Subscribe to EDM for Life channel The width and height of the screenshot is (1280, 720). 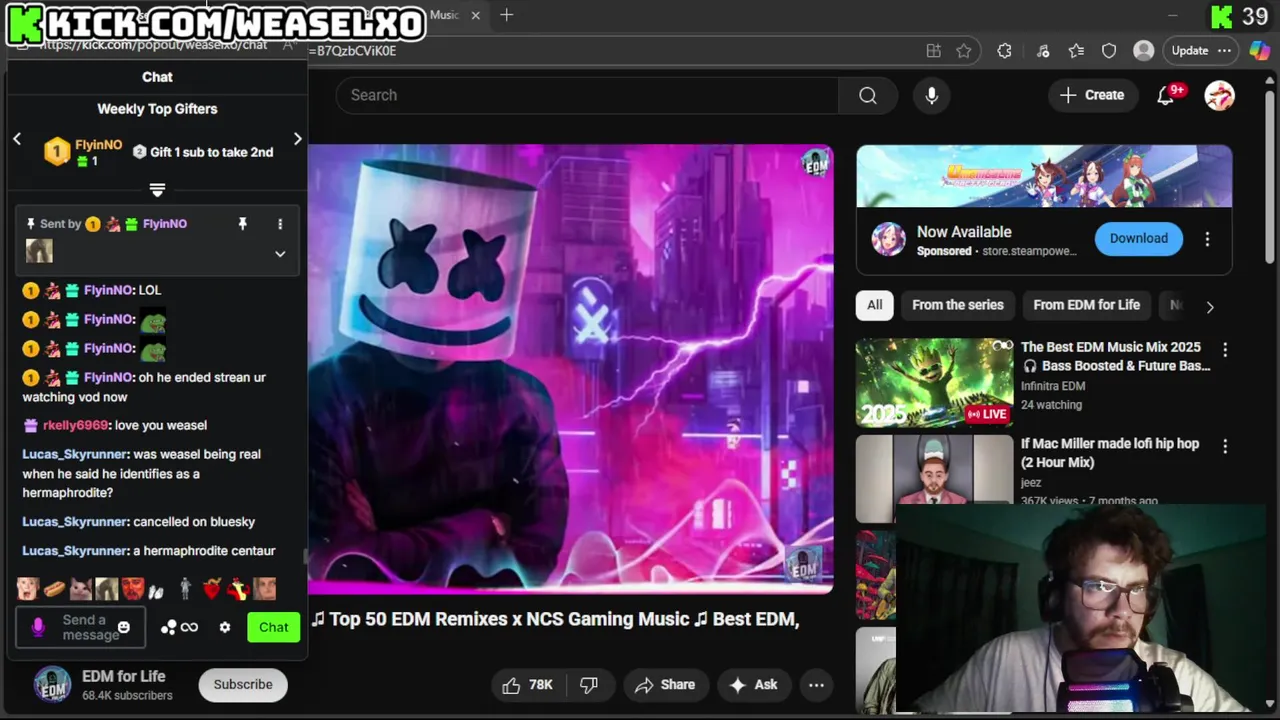coord(243,685)
